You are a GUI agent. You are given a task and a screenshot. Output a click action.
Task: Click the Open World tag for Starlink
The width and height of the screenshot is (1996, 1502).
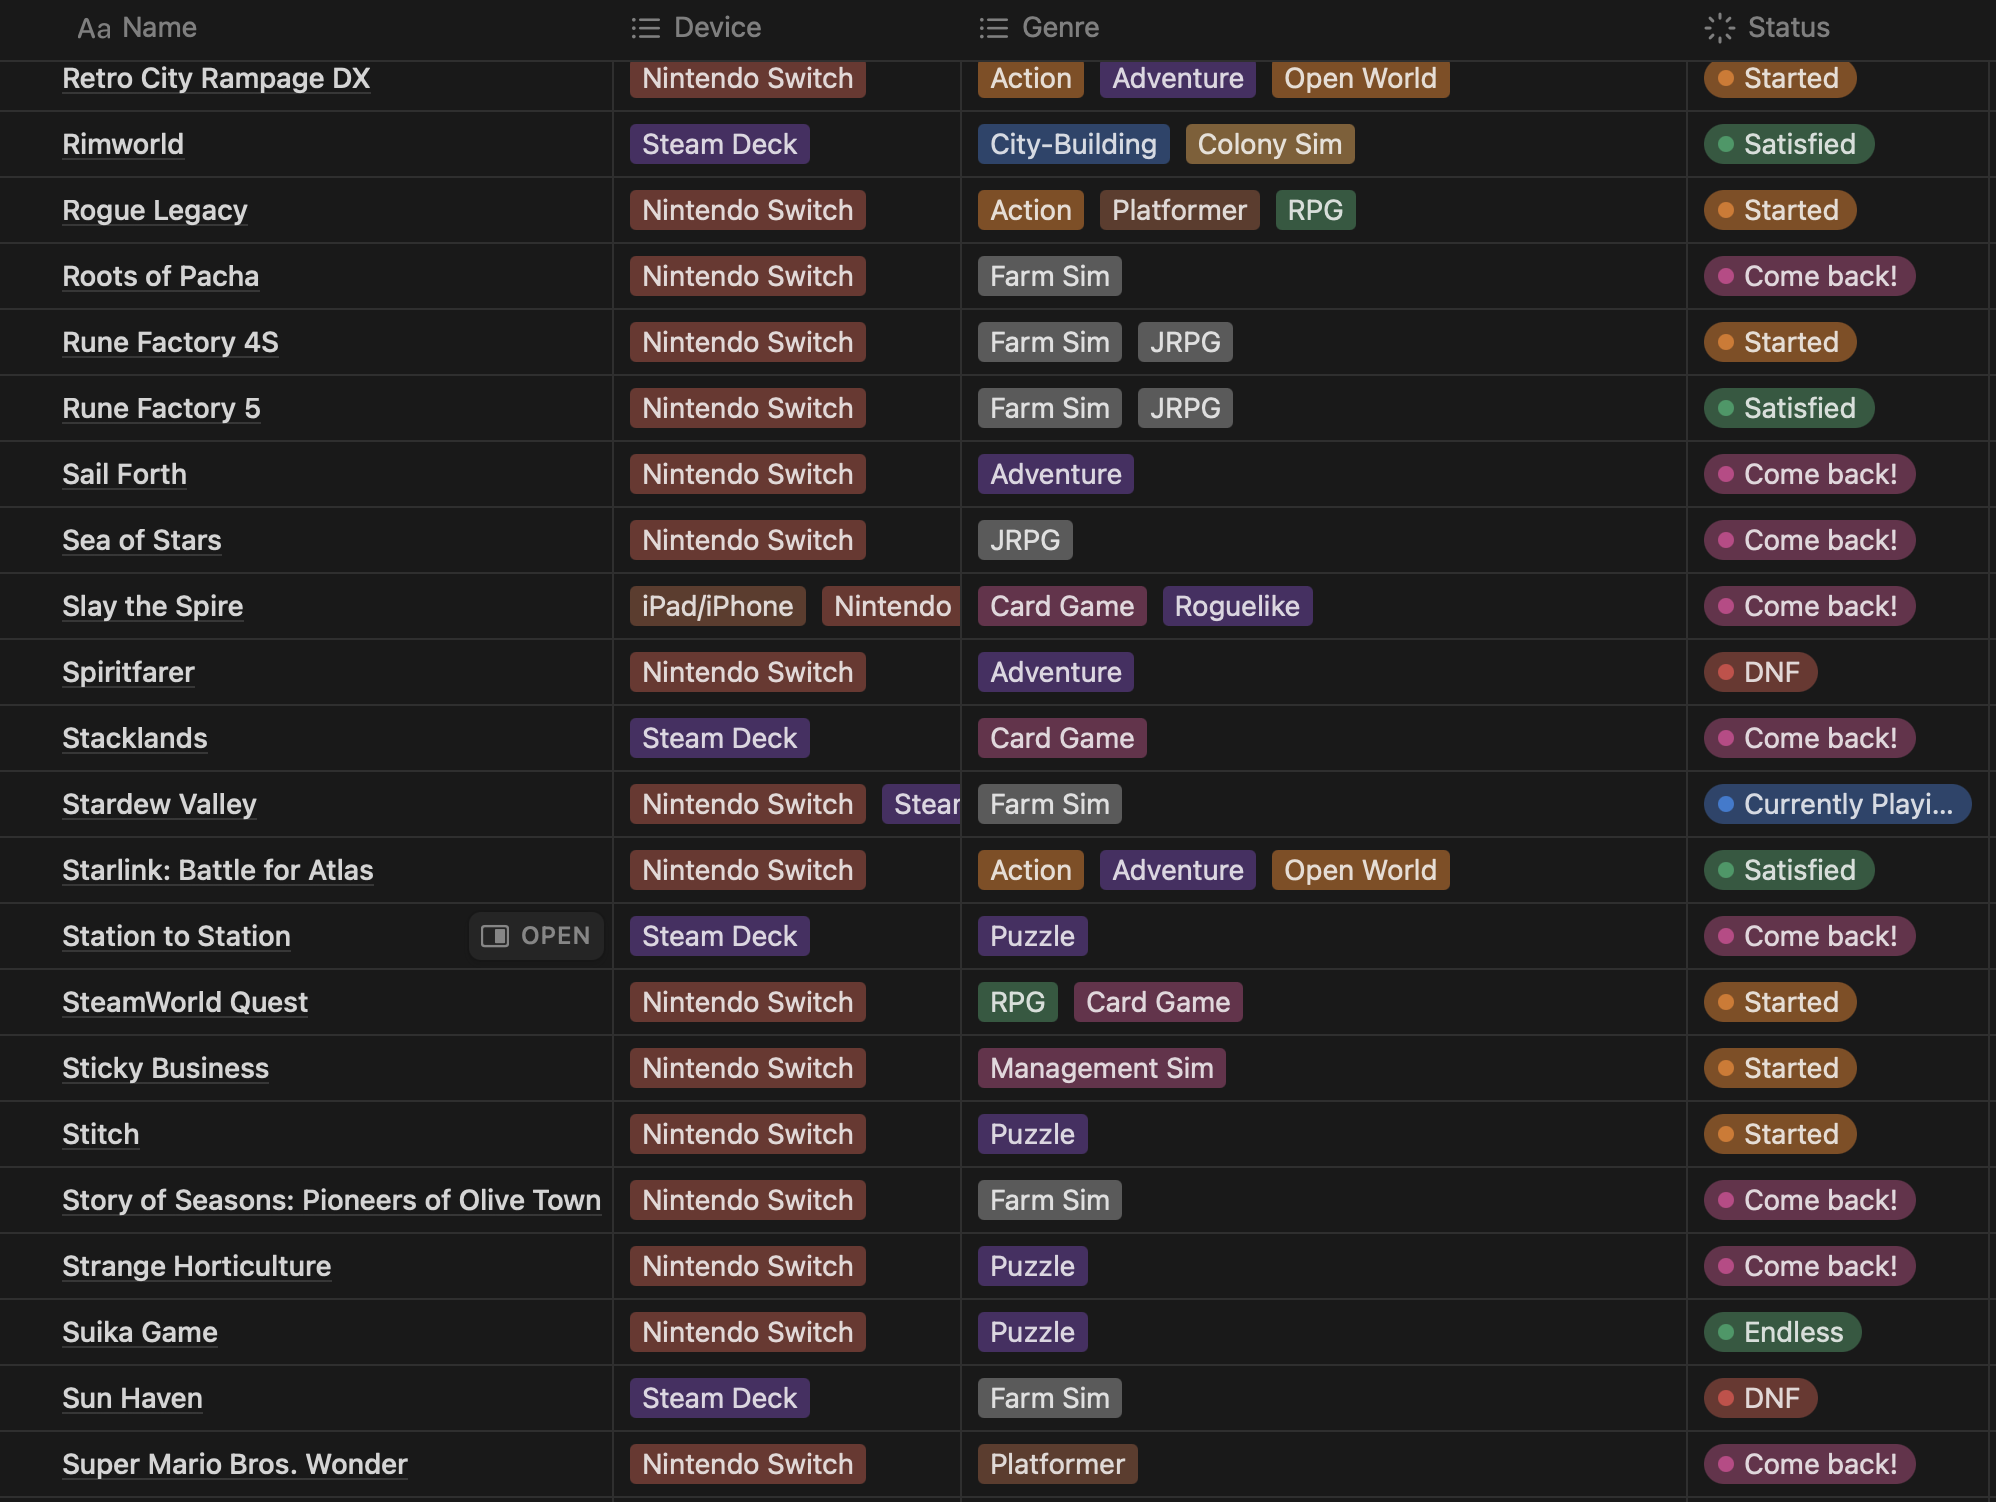point(1360,870)
